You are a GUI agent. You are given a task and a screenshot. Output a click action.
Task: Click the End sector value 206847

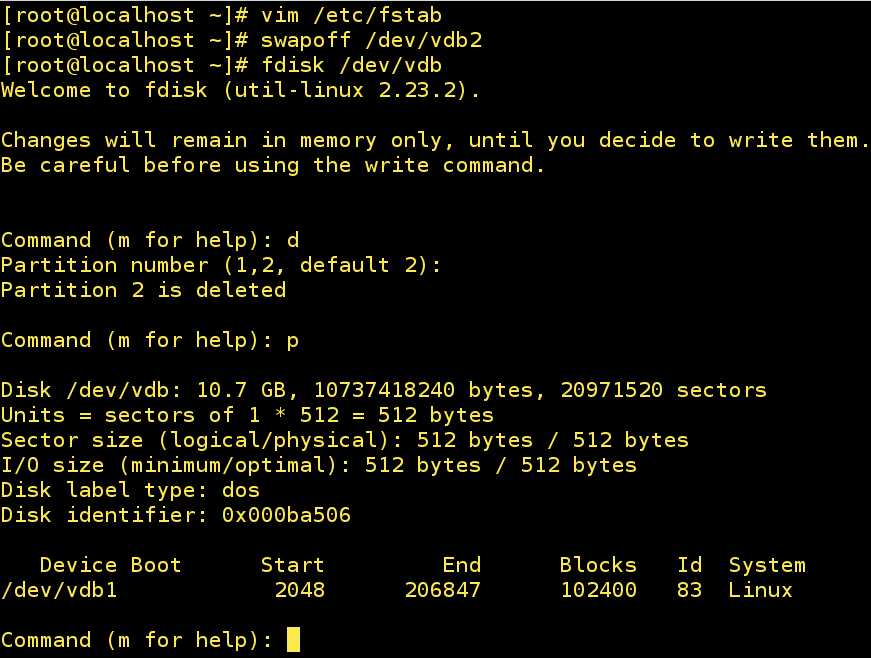point(442,590)
